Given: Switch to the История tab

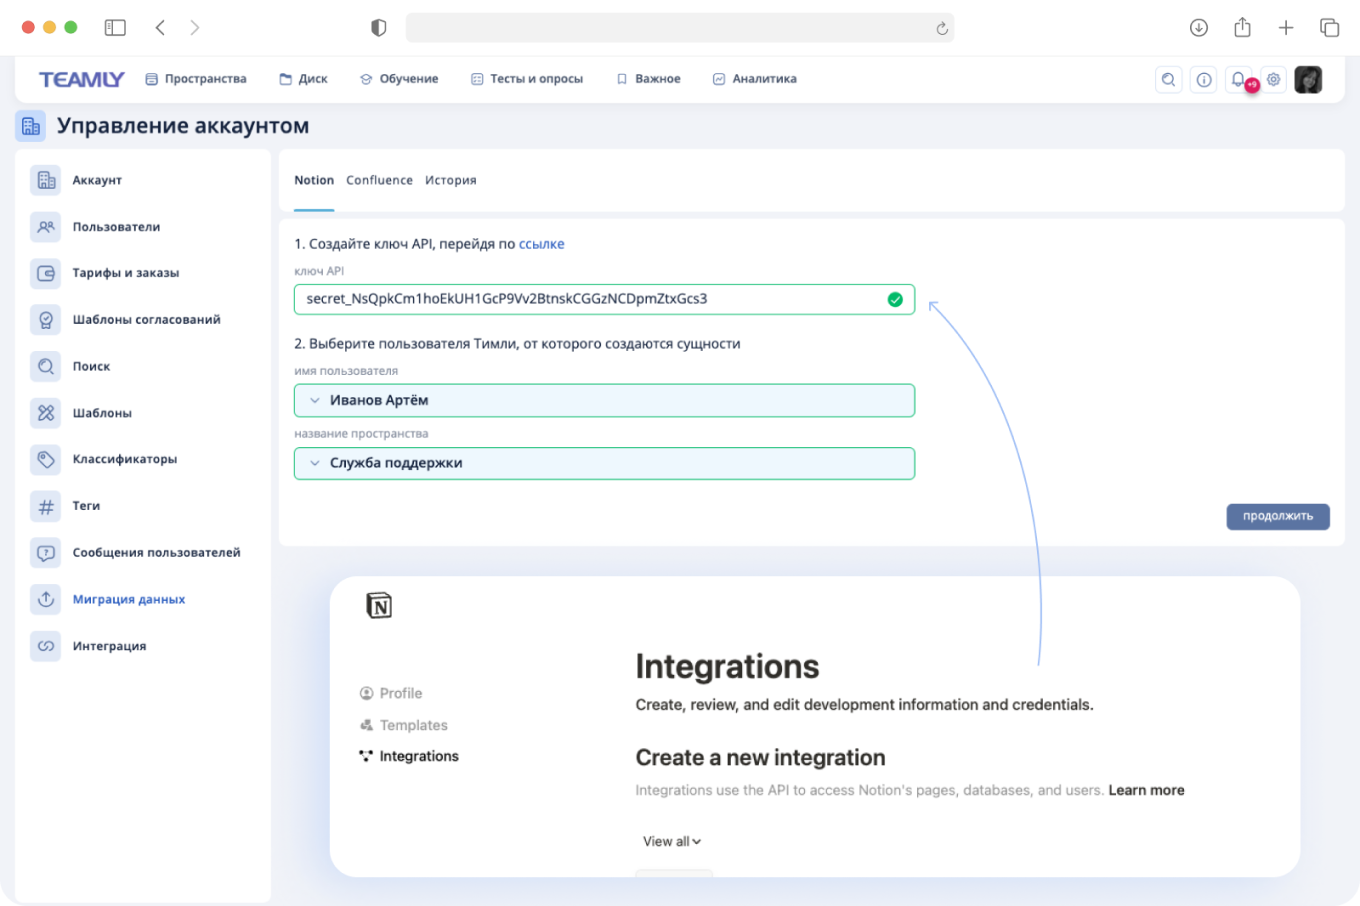Looking at the screenshot, I should coord(450,180).
